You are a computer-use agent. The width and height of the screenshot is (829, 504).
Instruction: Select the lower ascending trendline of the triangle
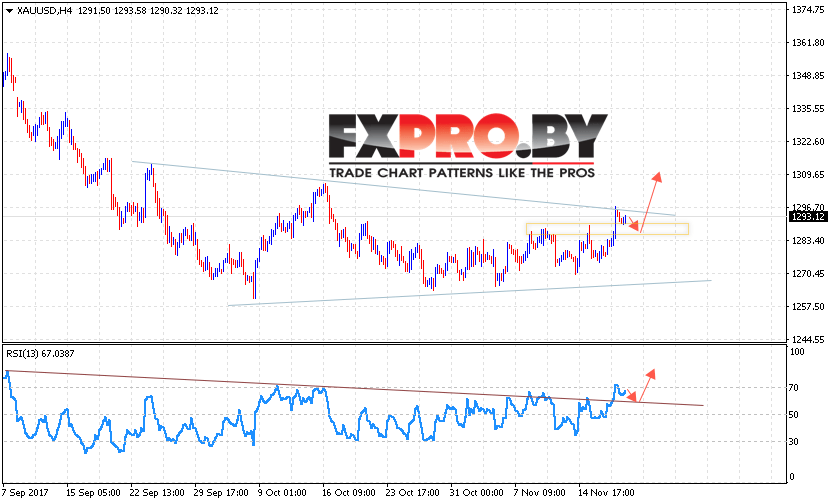pos(469,293)
